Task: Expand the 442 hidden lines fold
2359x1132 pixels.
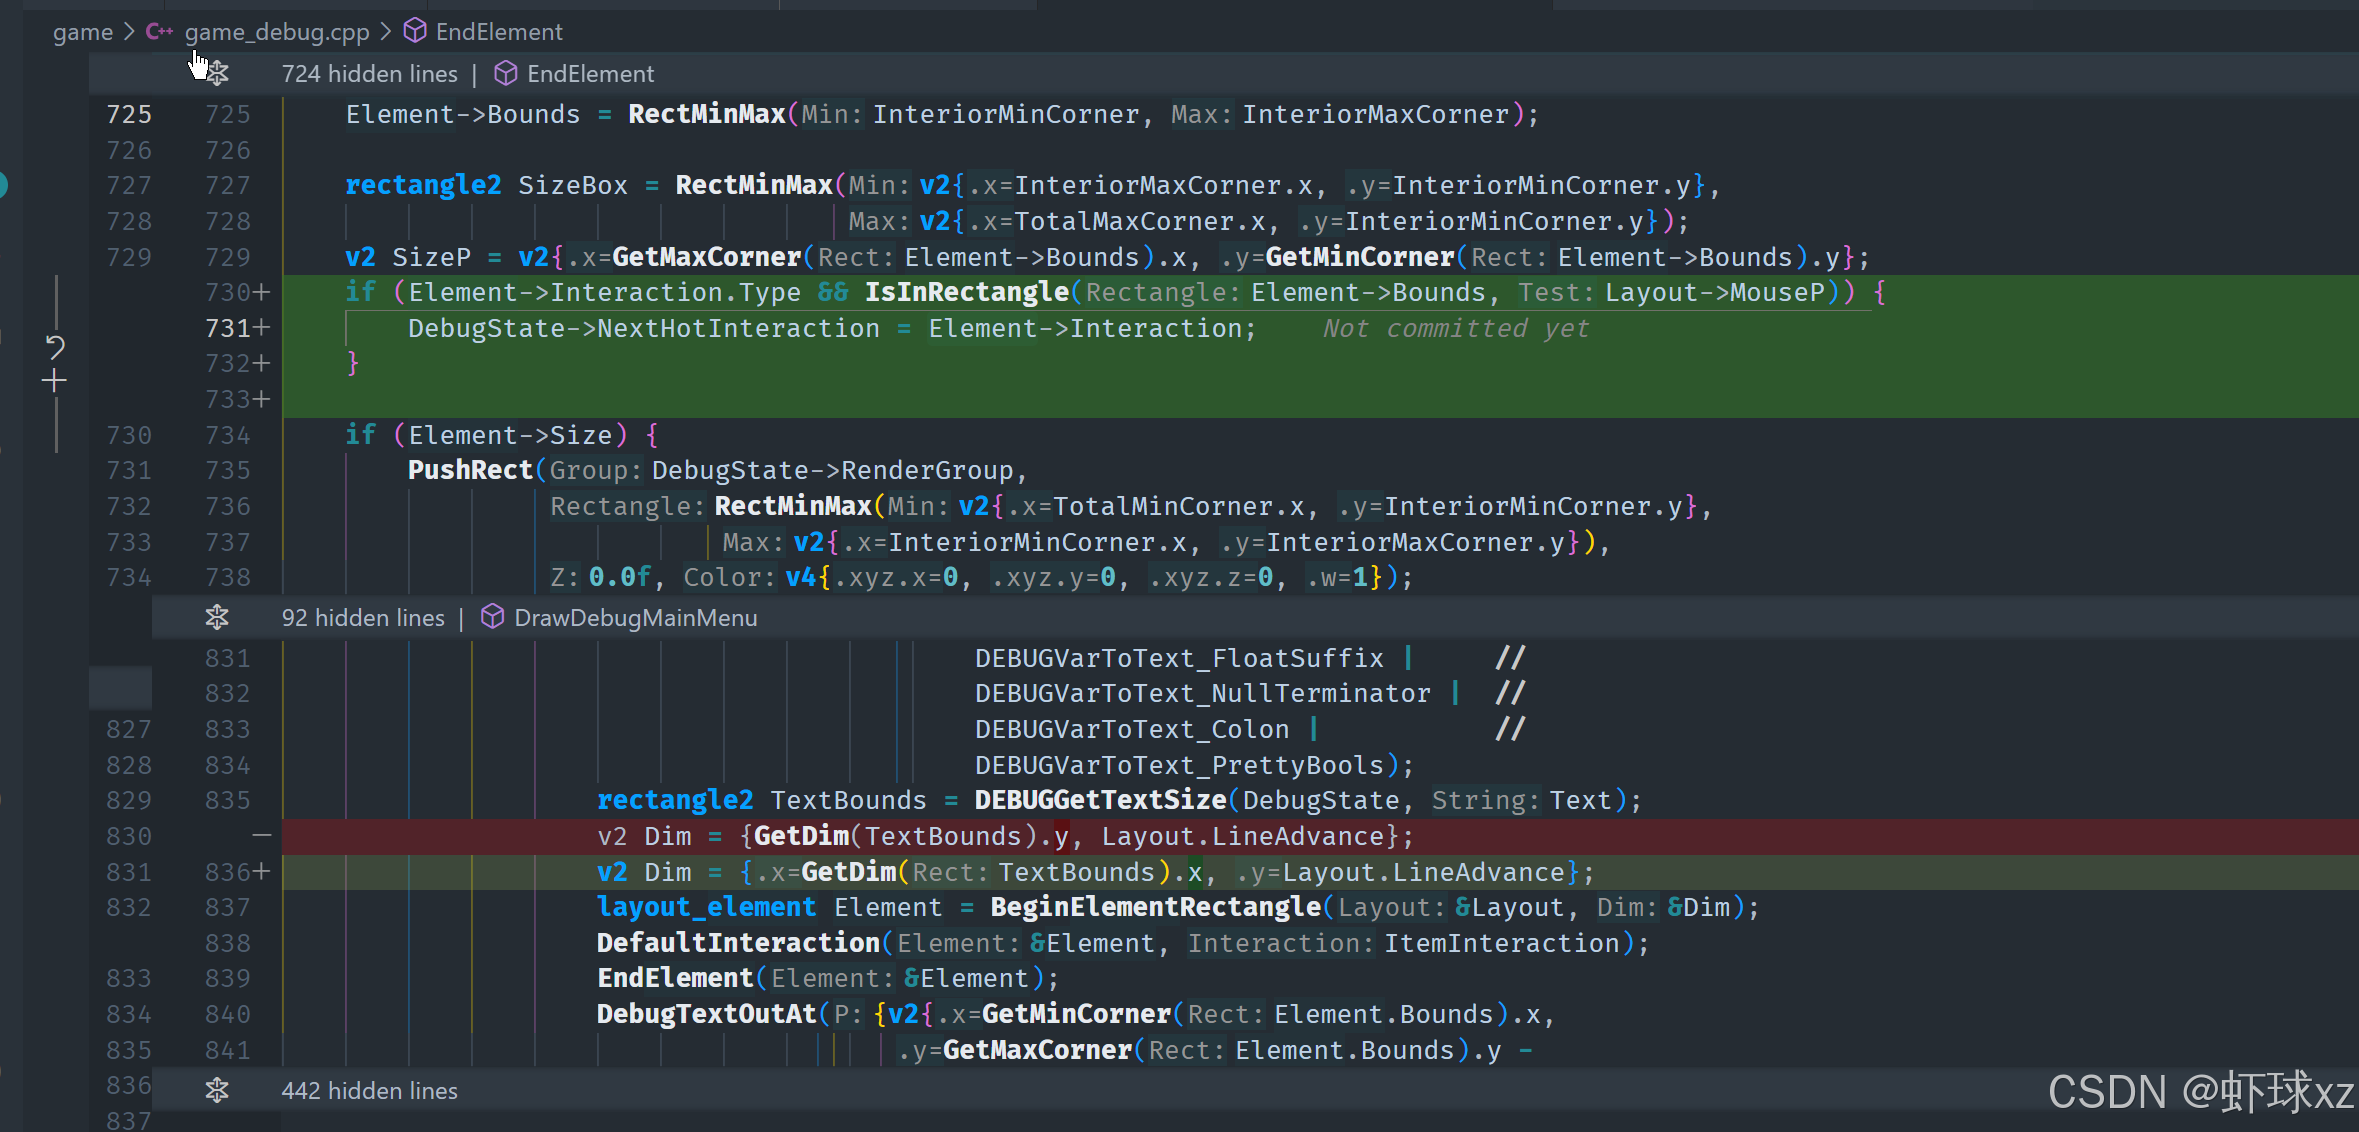Action: click(x=369, y=1091)
